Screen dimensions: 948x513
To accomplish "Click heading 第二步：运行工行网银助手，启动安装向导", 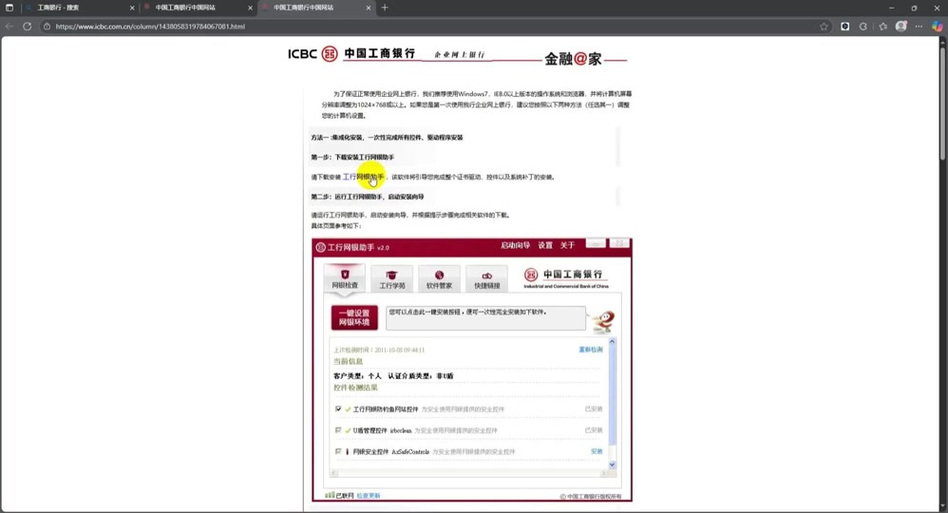I will [x=367, y=197].
